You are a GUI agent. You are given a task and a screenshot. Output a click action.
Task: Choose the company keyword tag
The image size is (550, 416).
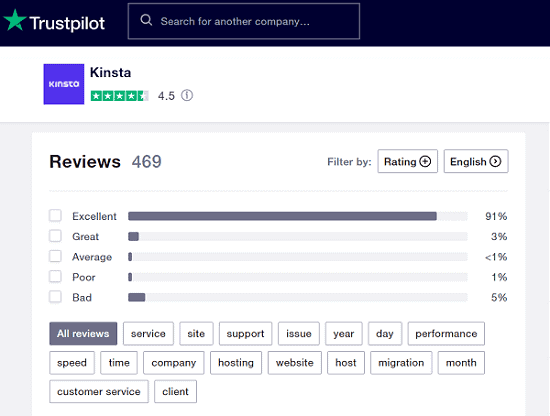174,363
